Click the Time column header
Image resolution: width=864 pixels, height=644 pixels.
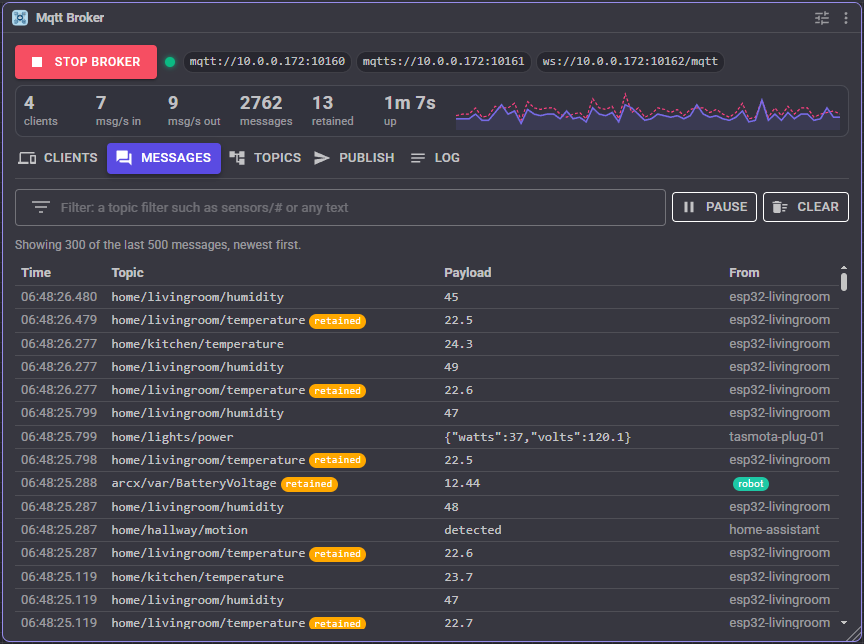click(x=36, y=273)
